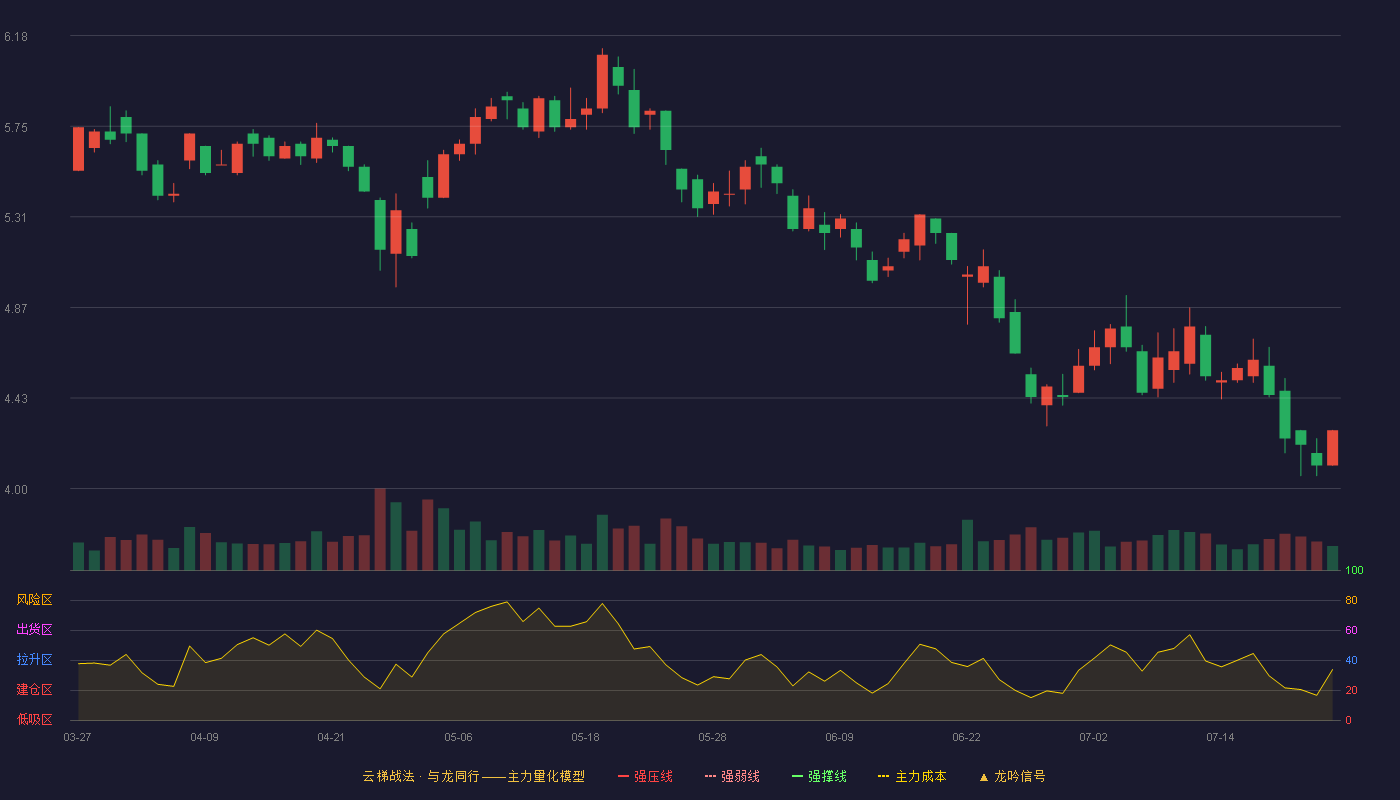Click the final red candlestick at chart end
The height and width of the screenshot is (800, 1400).
[1332, 448]
